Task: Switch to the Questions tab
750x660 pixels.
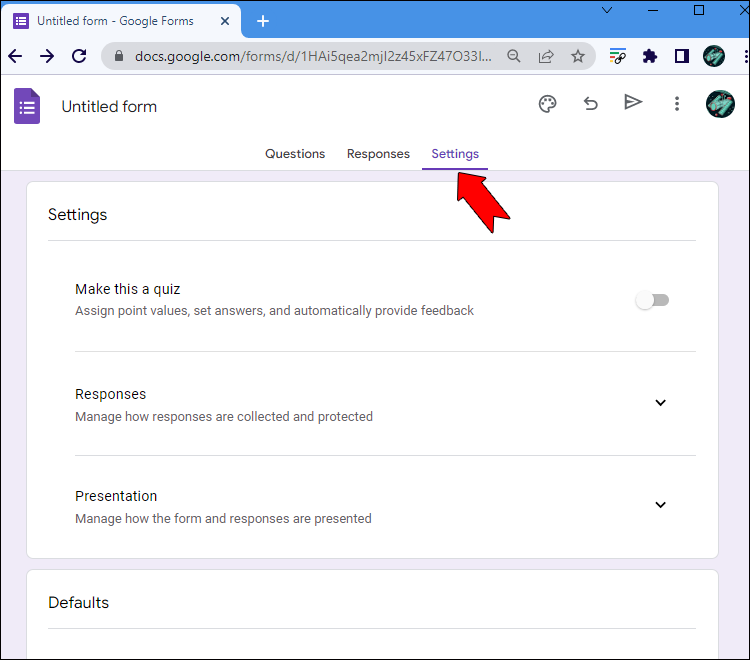Action: point(295,154)
